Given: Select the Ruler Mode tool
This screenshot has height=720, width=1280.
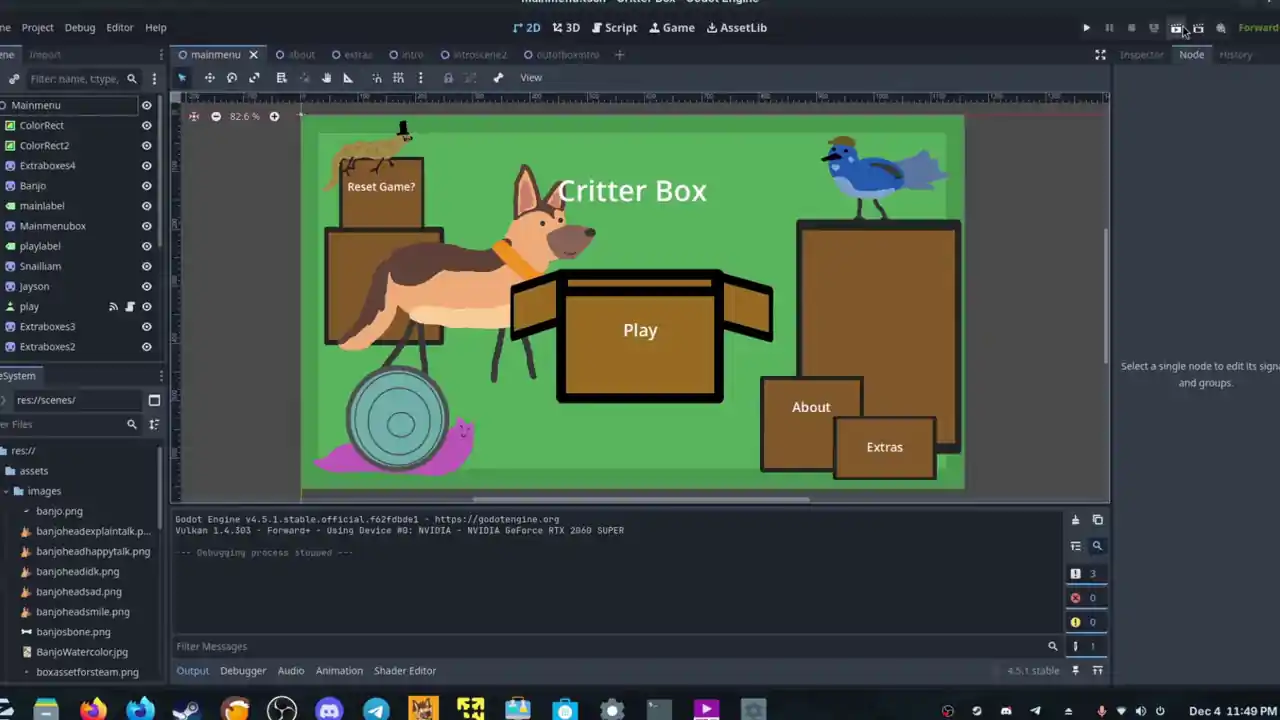Looking at the screenshot, I should pos(348,78).
